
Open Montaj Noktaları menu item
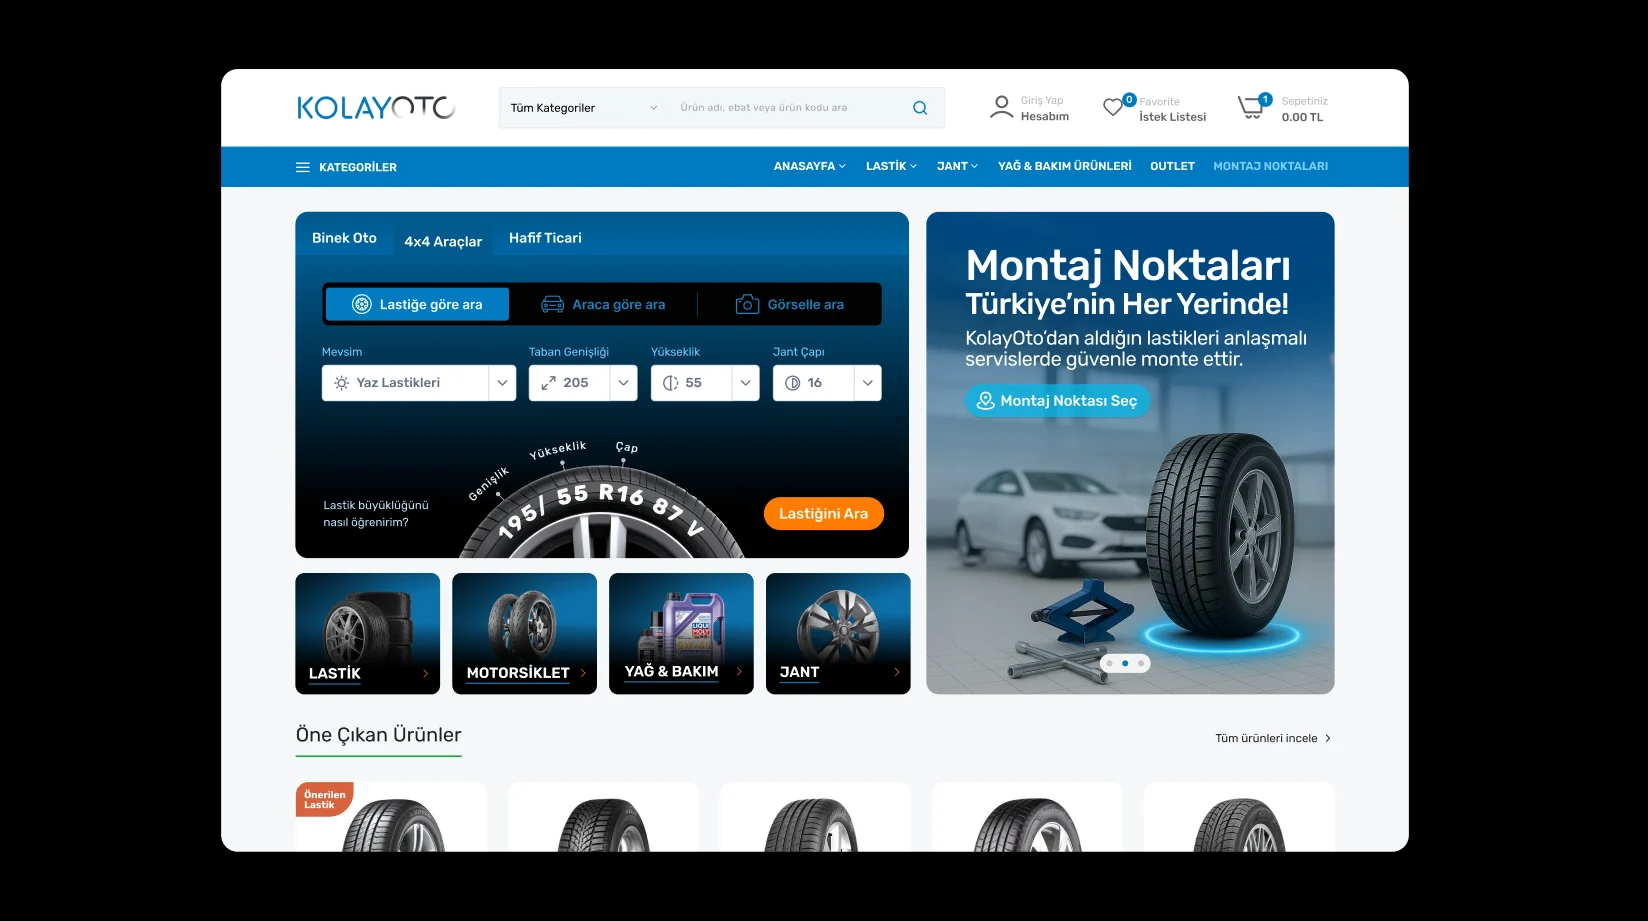click(1270, 166)
